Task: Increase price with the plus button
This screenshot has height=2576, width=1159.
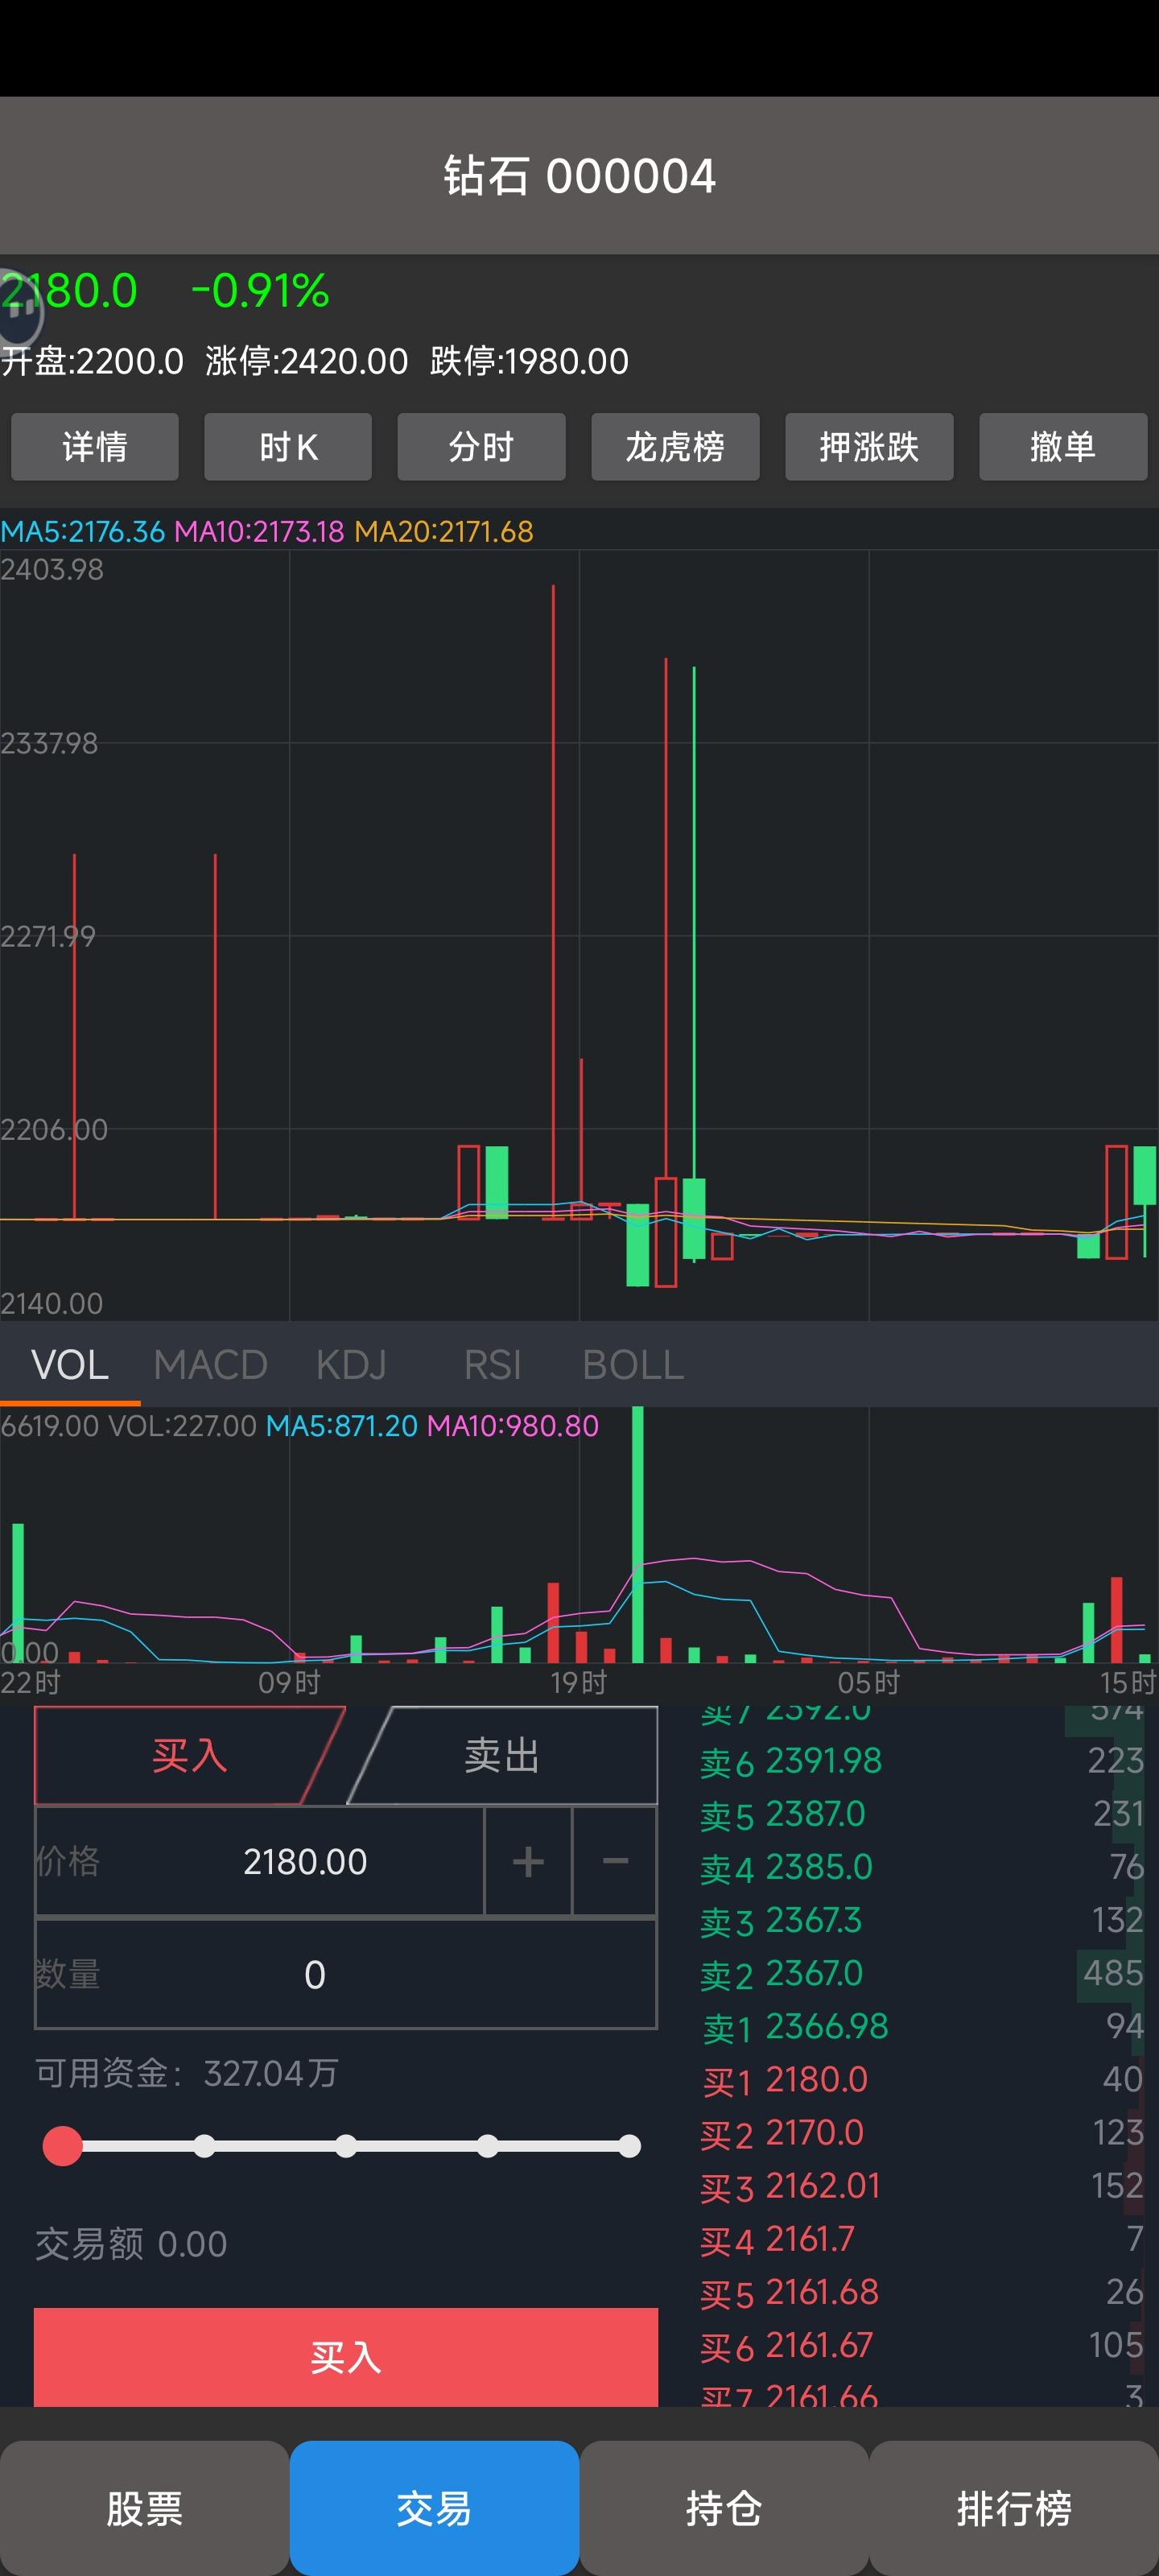Action: pyautogui.click(x=528, y=1861)
